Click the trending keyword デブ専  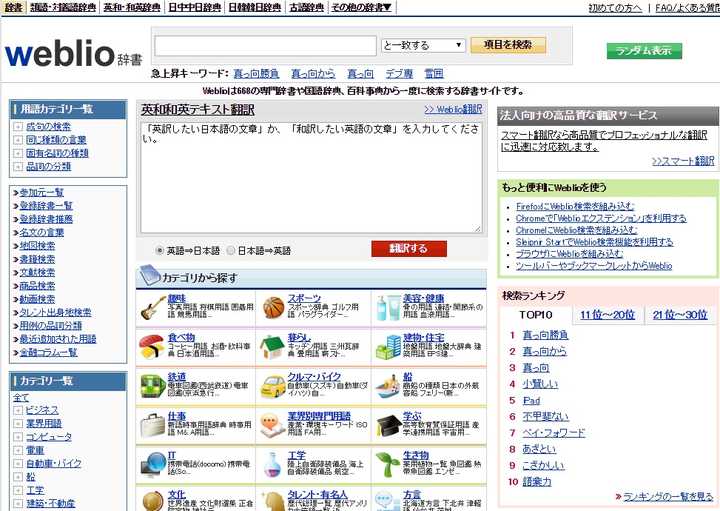(399, 73)
